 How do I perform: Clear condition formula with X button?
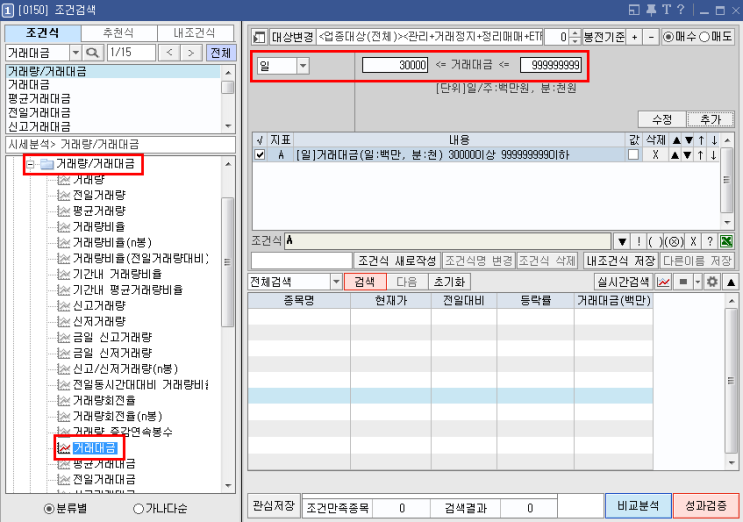[693, 242]
